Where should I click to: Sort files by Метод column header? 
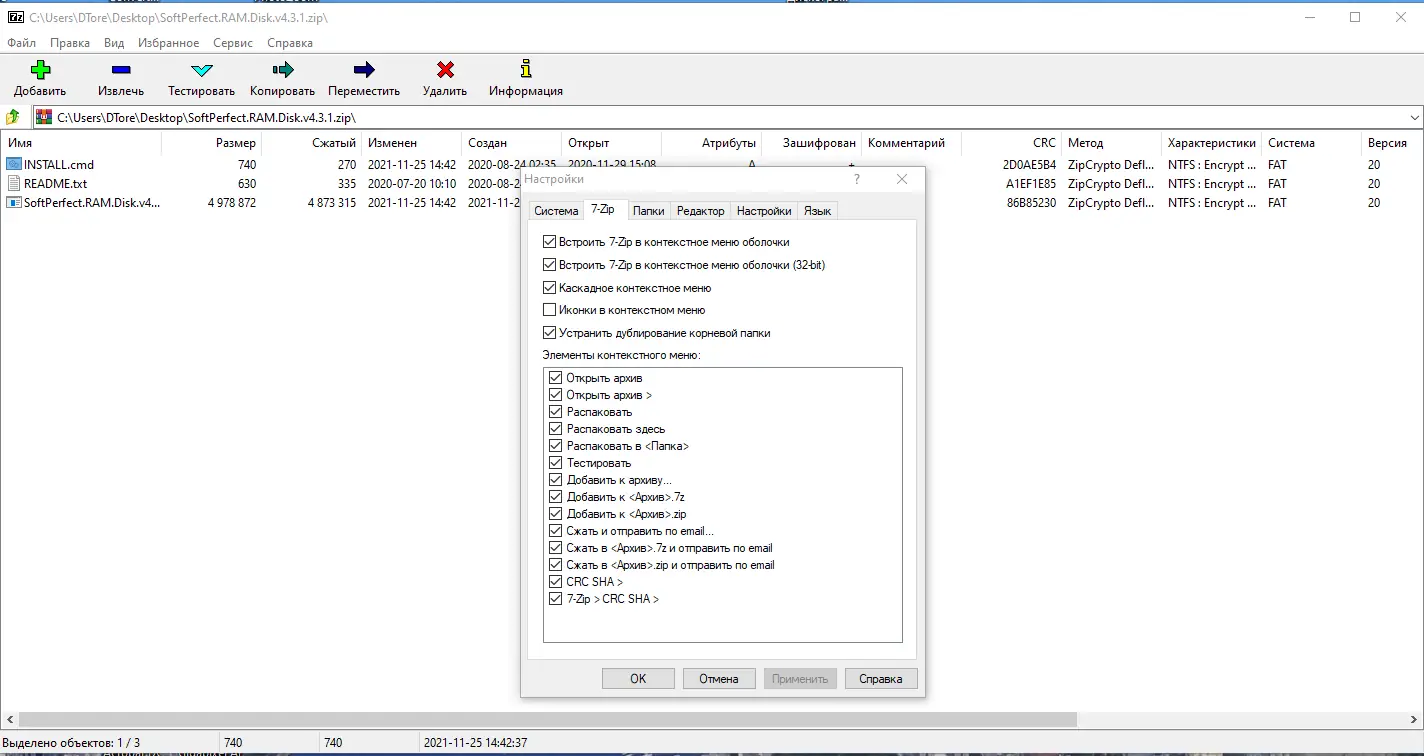(x=1111, y=143)
